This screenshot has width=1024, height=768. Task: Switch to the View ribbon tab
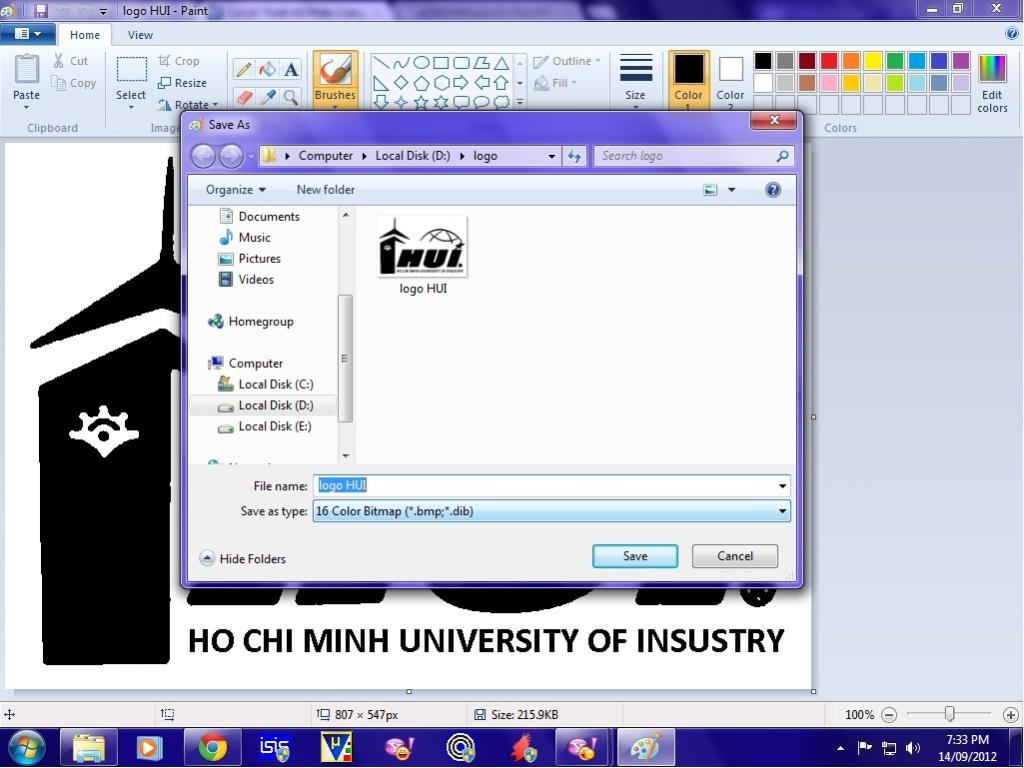pyautogui.click(x=140, y=35)
